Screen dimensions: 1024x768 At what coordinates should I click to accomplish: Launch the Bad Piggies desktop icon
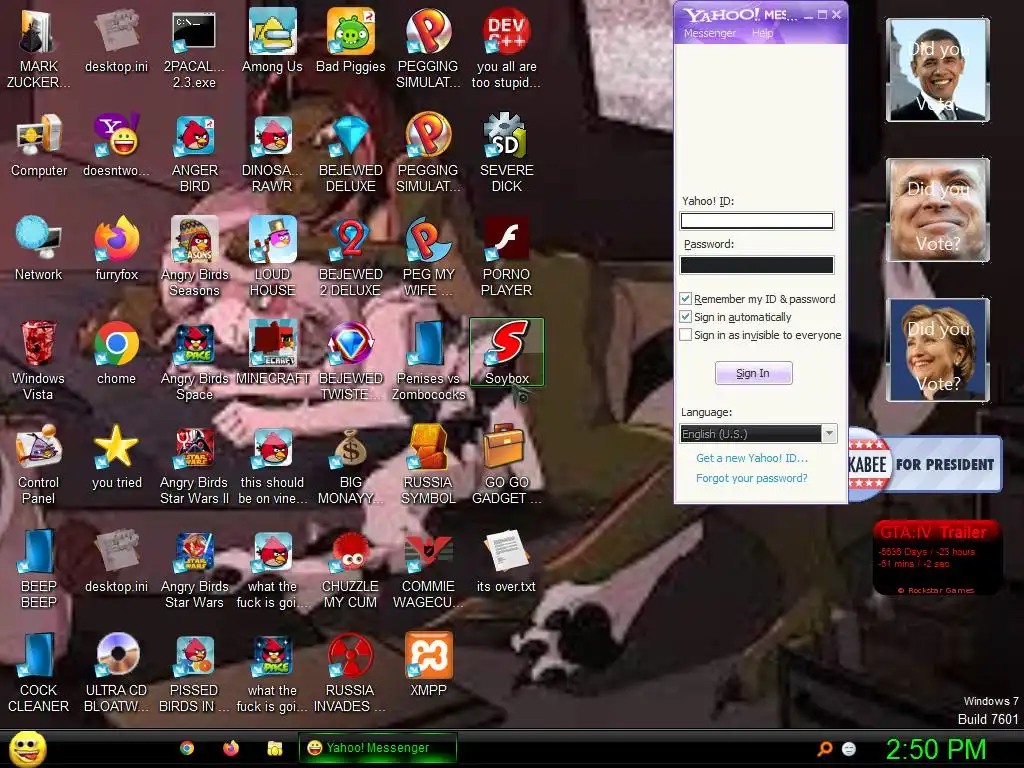[x=351, y=40]
